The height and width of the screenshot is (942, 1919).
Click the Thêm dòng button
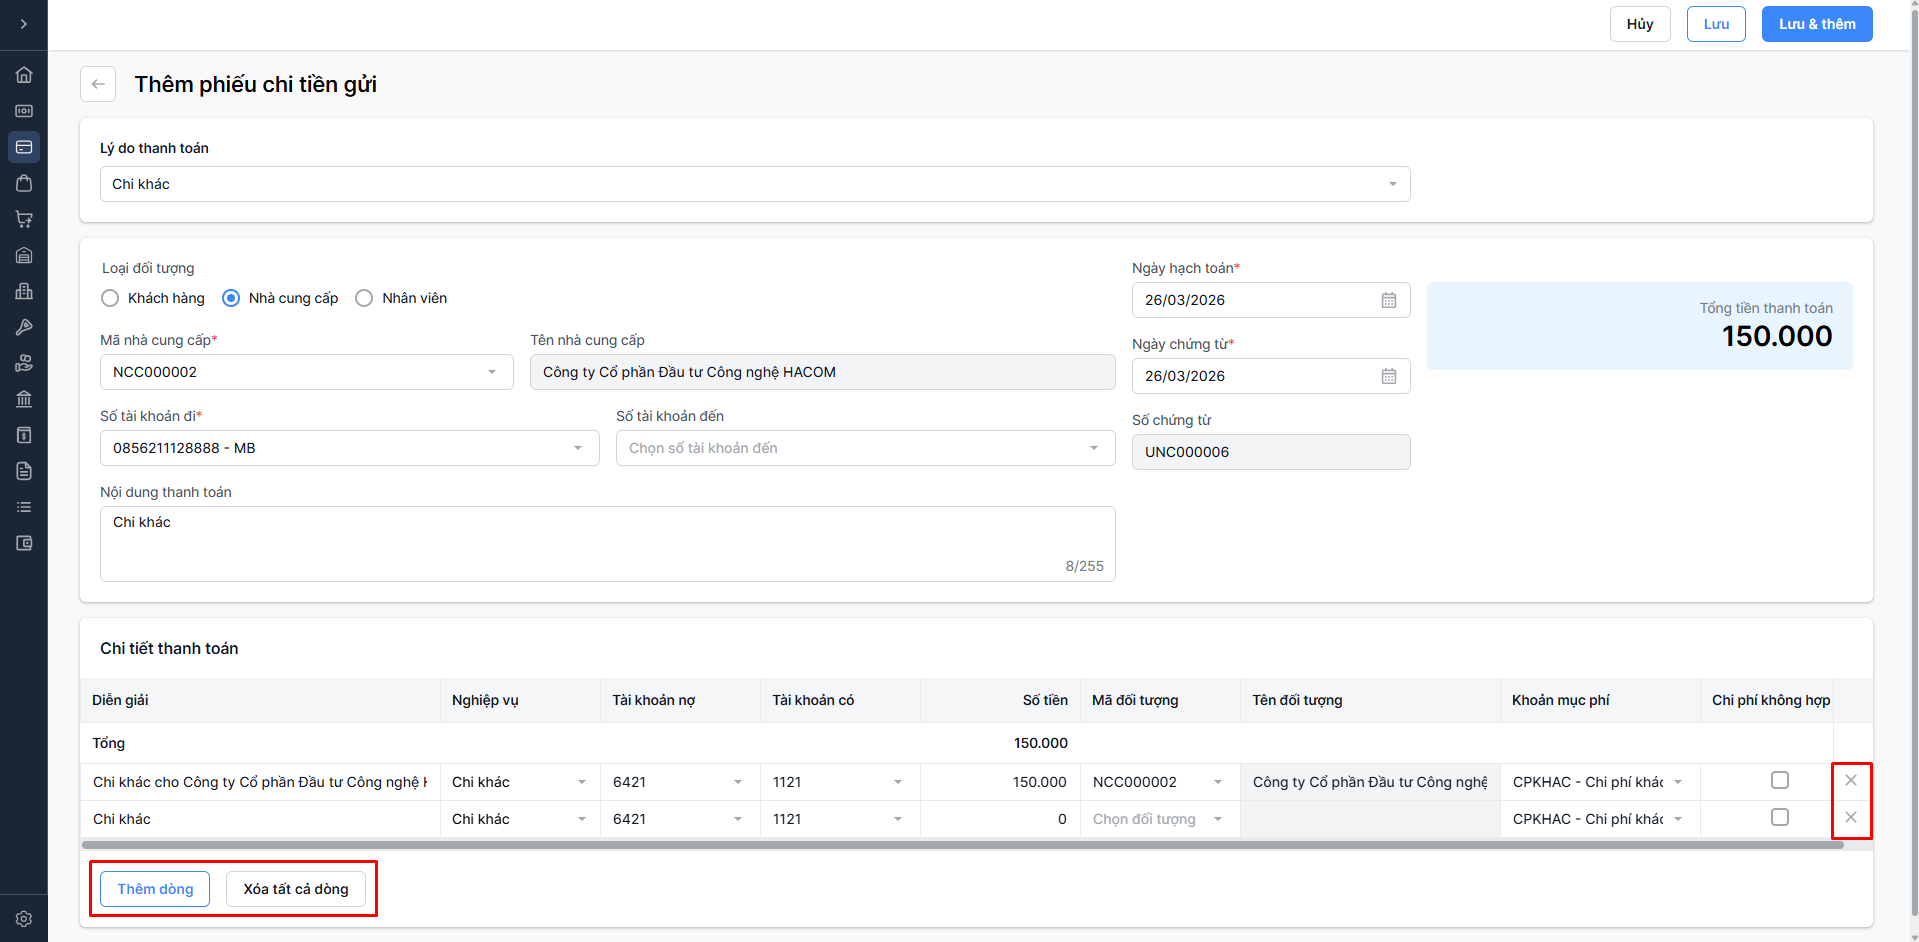[x=155, y=889]
